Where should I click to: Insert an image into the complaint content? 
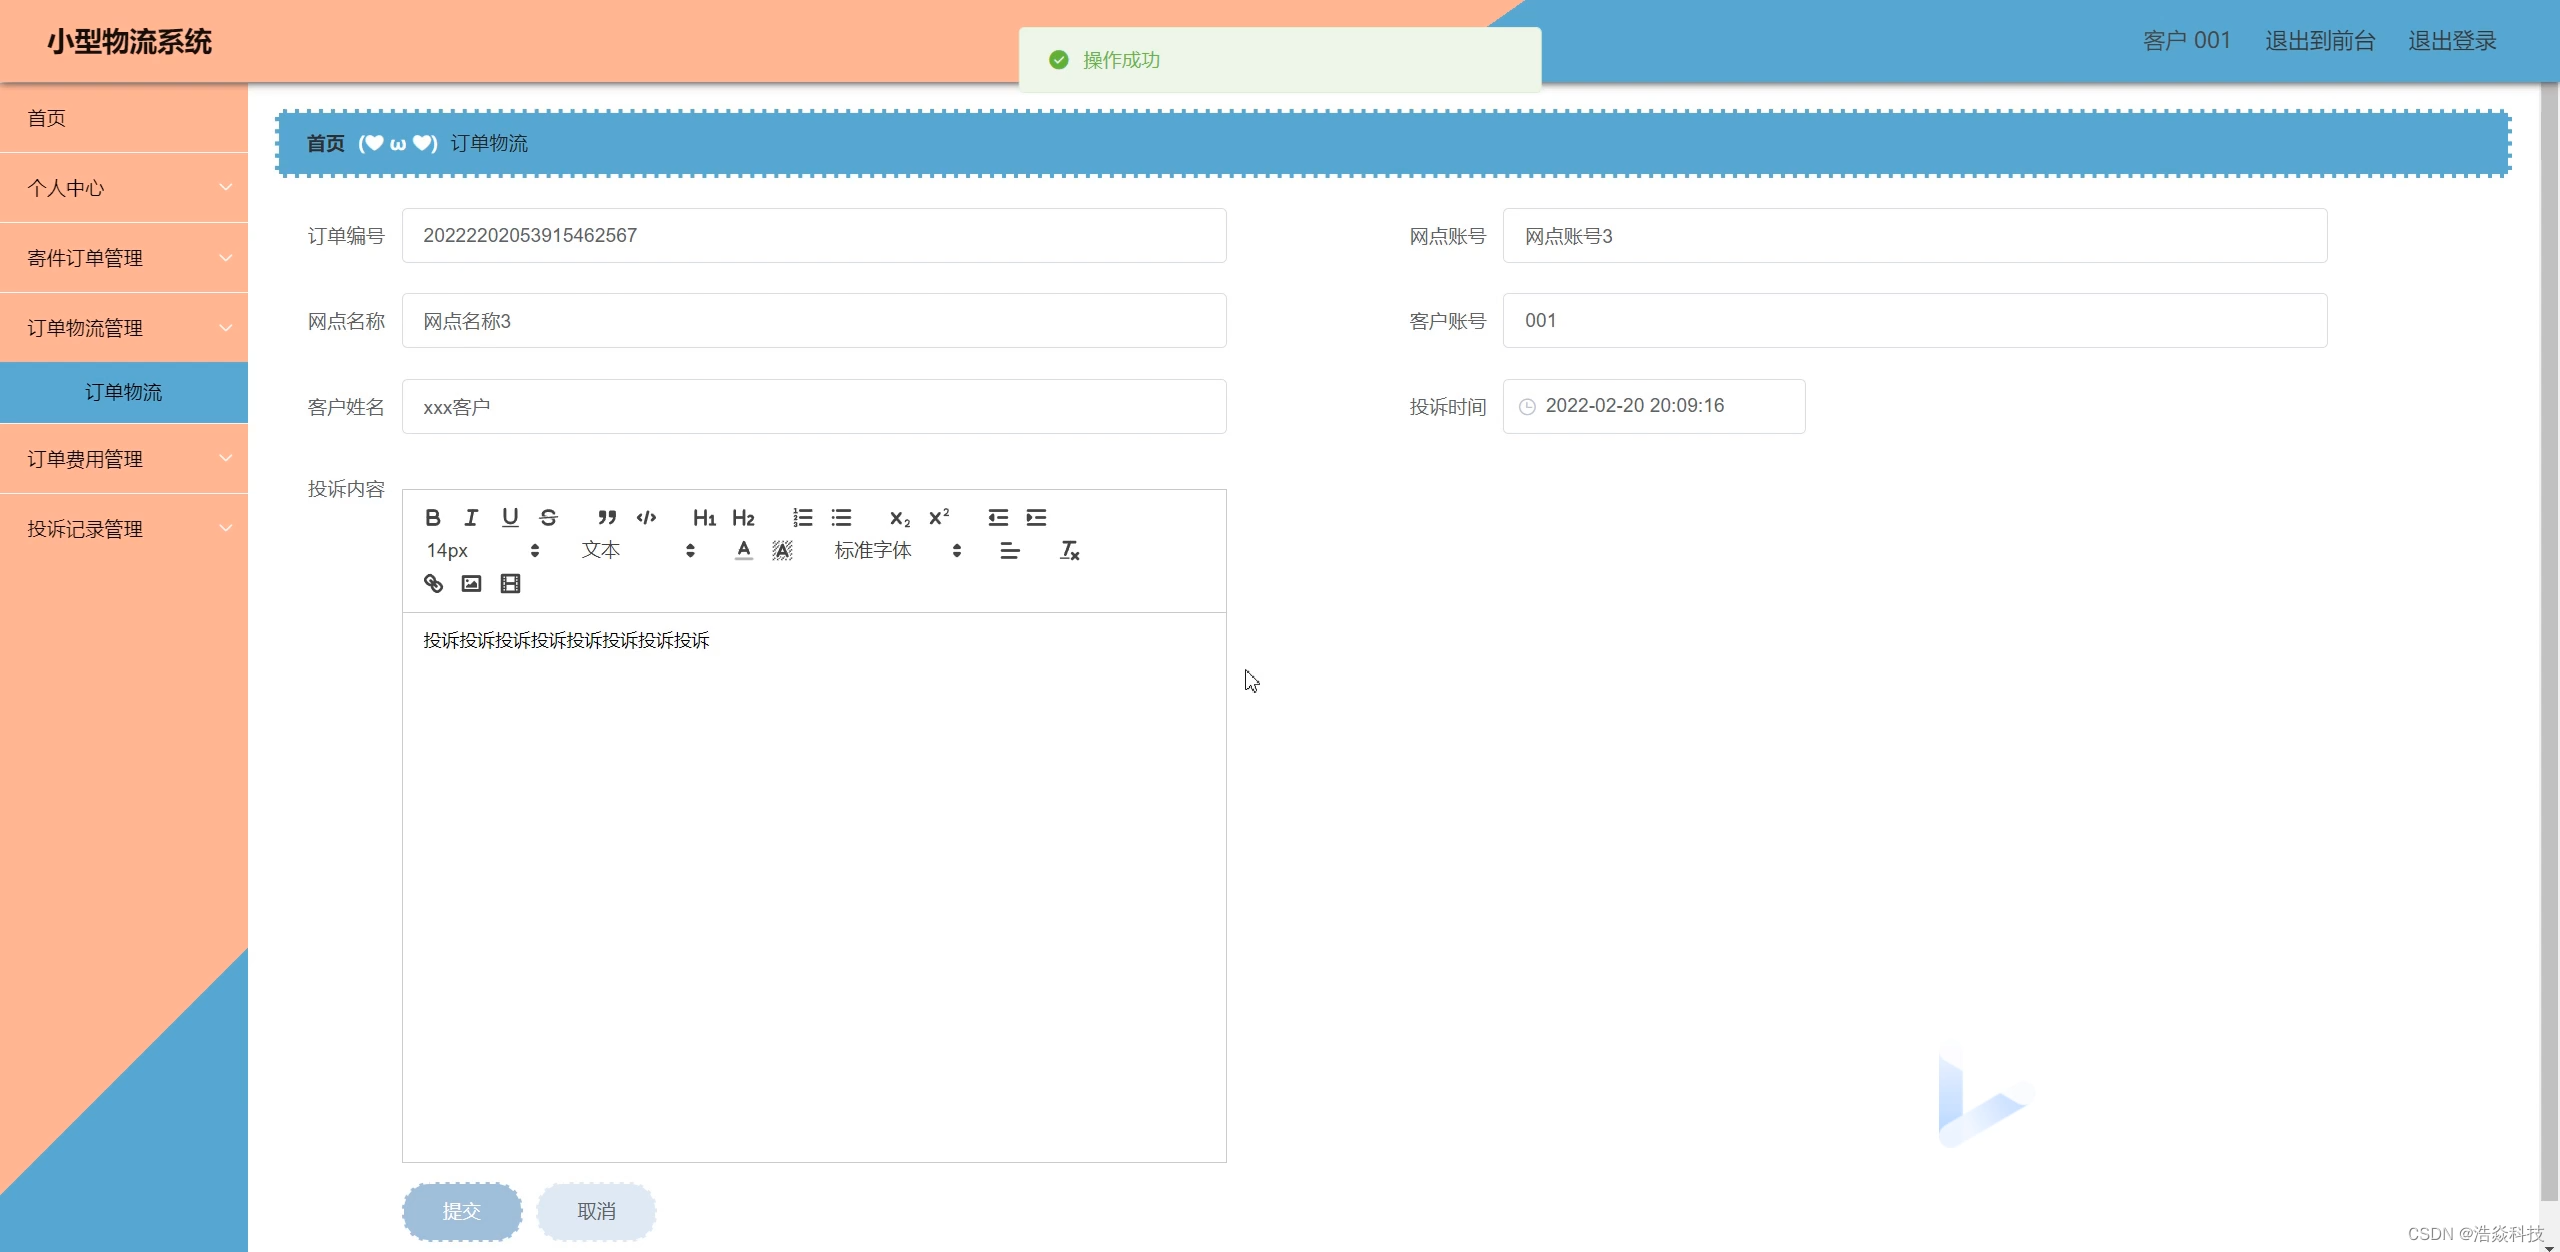(x=471, y=583)
